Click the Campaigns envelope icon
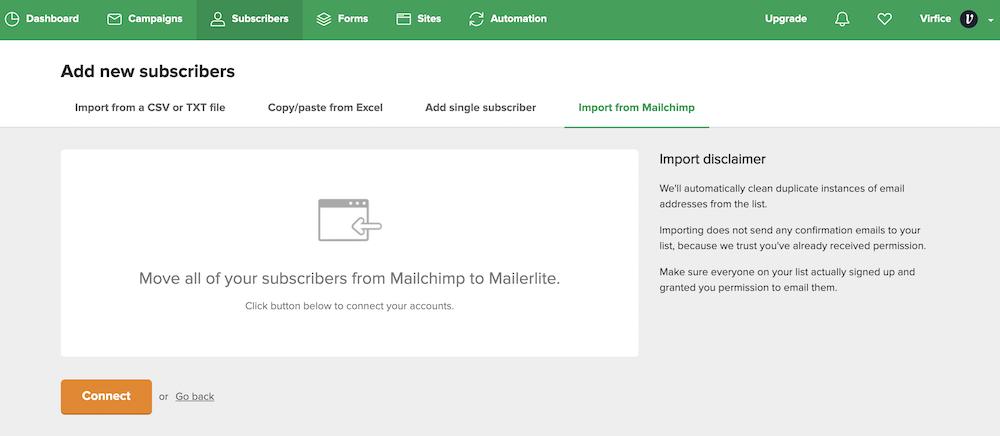The width and height of the screenshot is (1000, 436). [x=114, y=19]
